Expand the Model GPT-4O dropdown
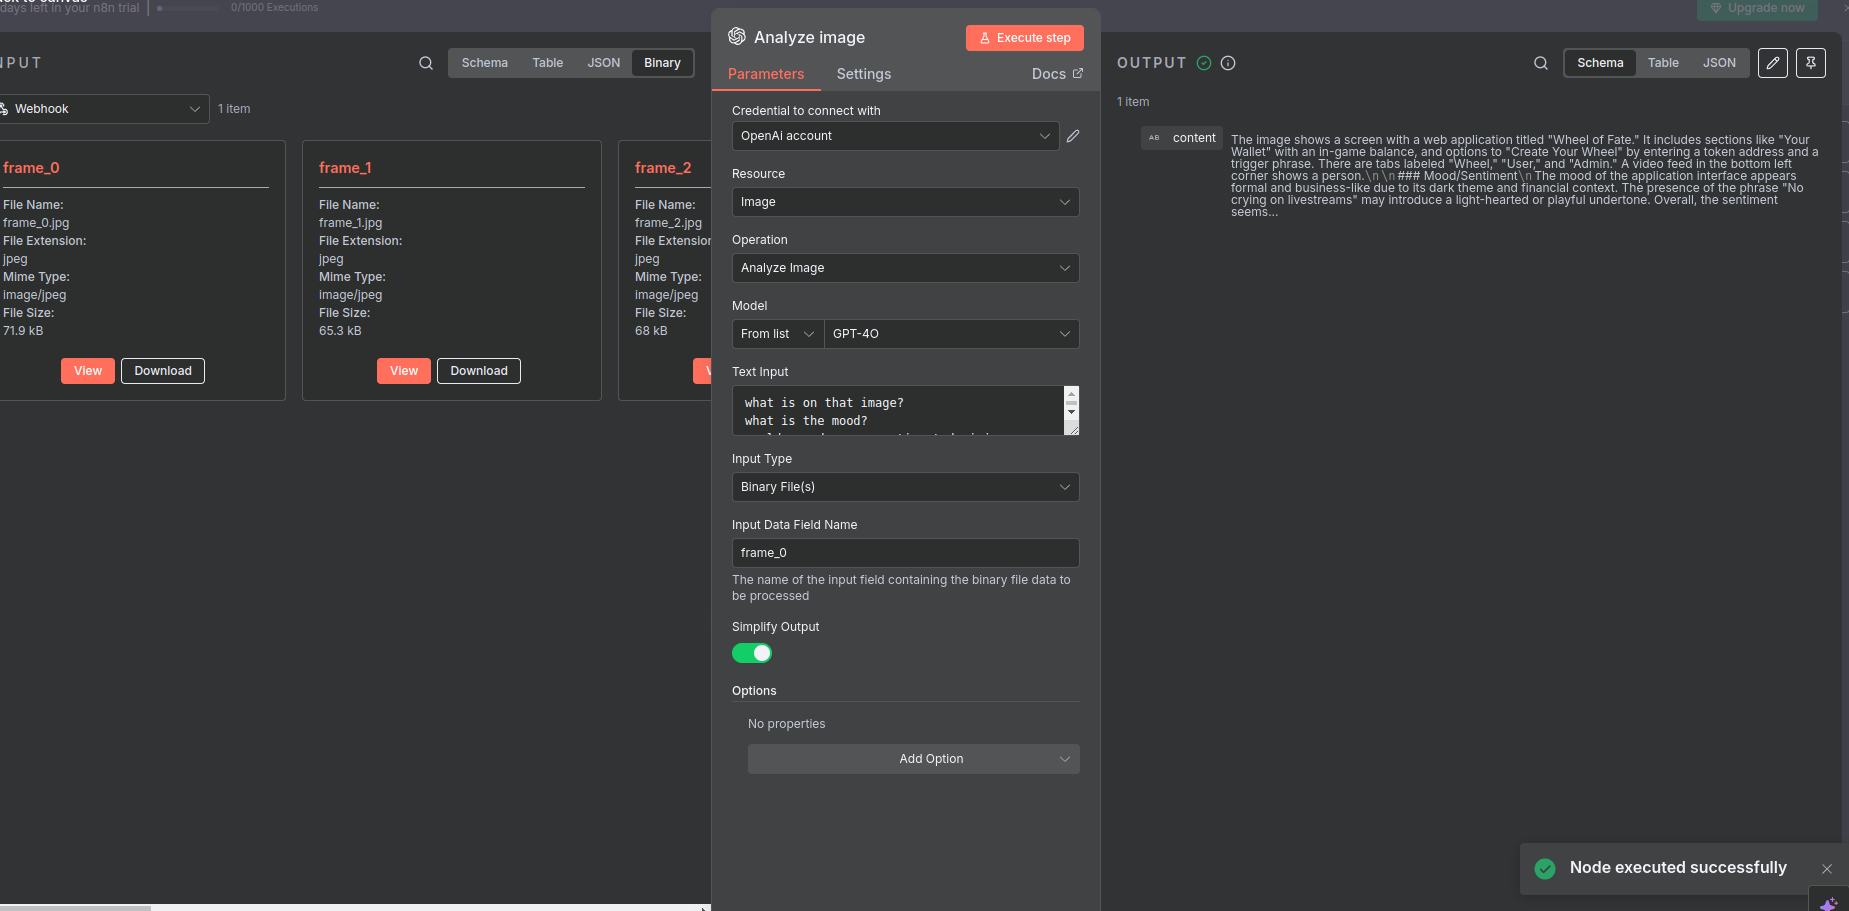1849x911 pixels. click(950, 334)
